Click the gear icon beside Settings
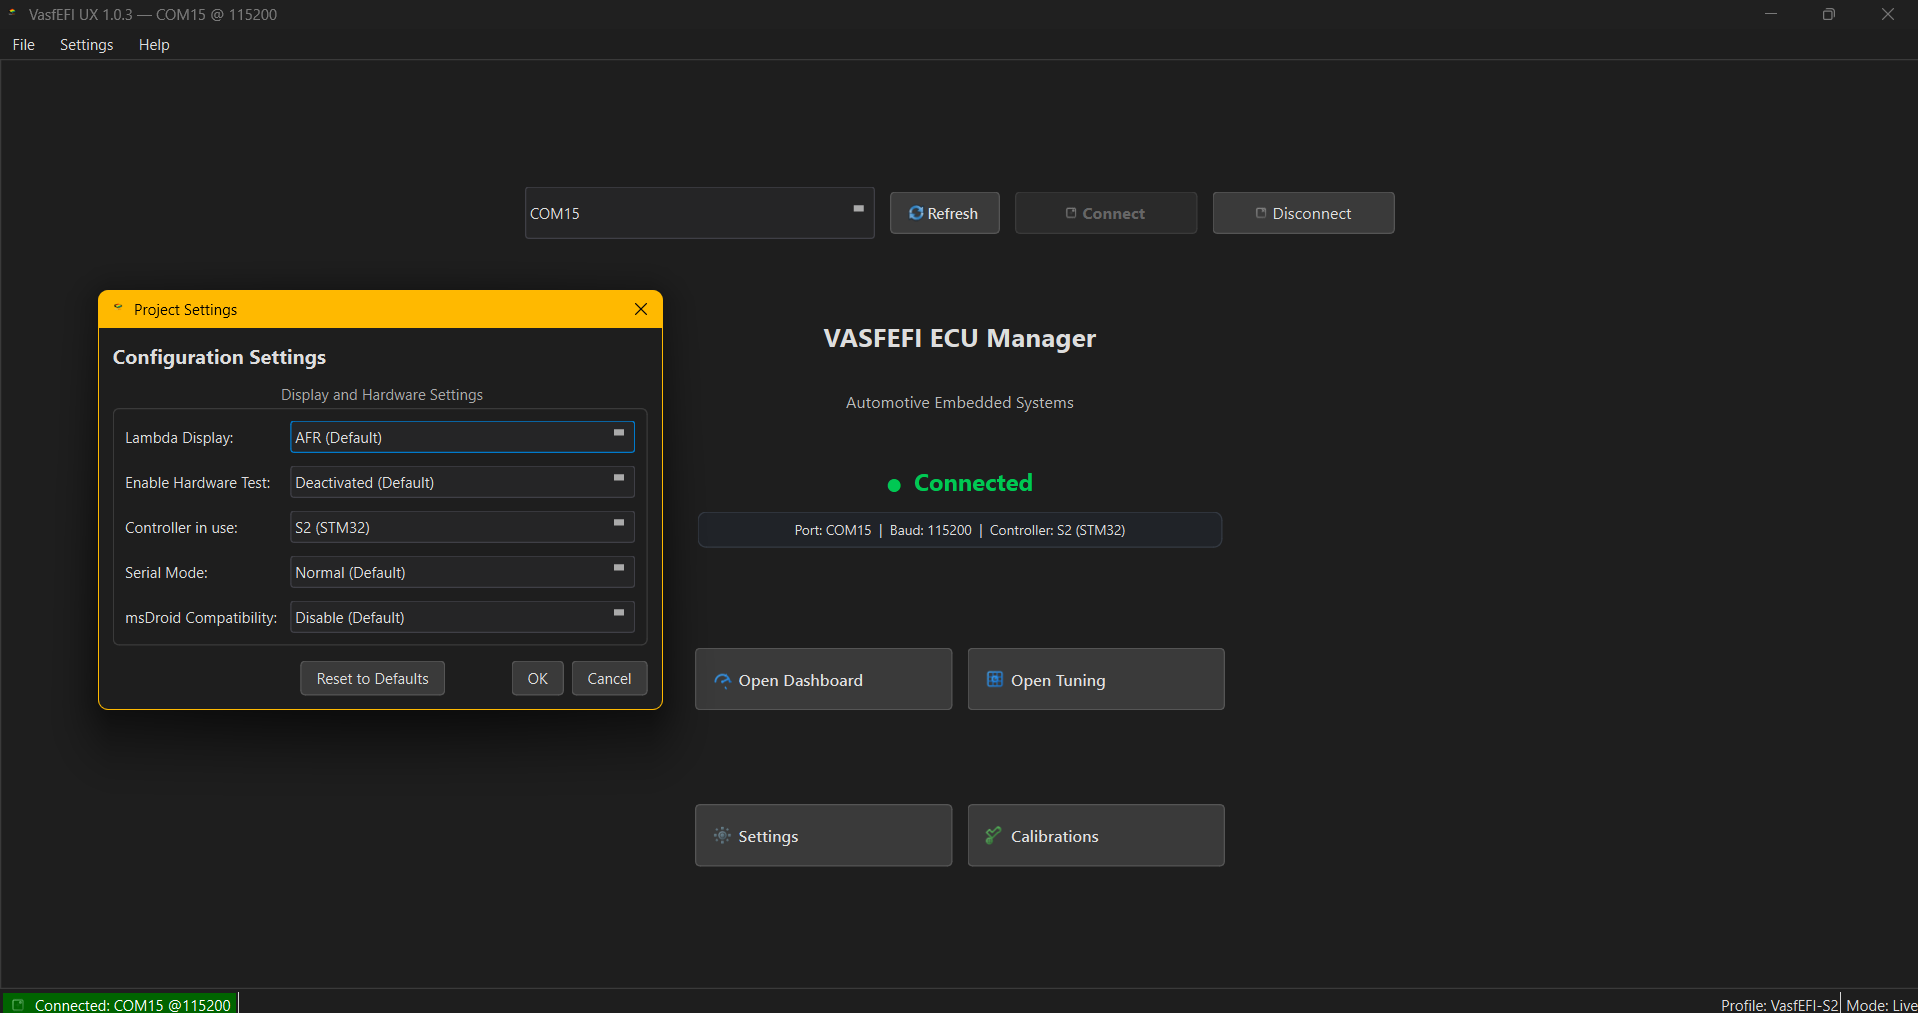 tap(722, 835)
